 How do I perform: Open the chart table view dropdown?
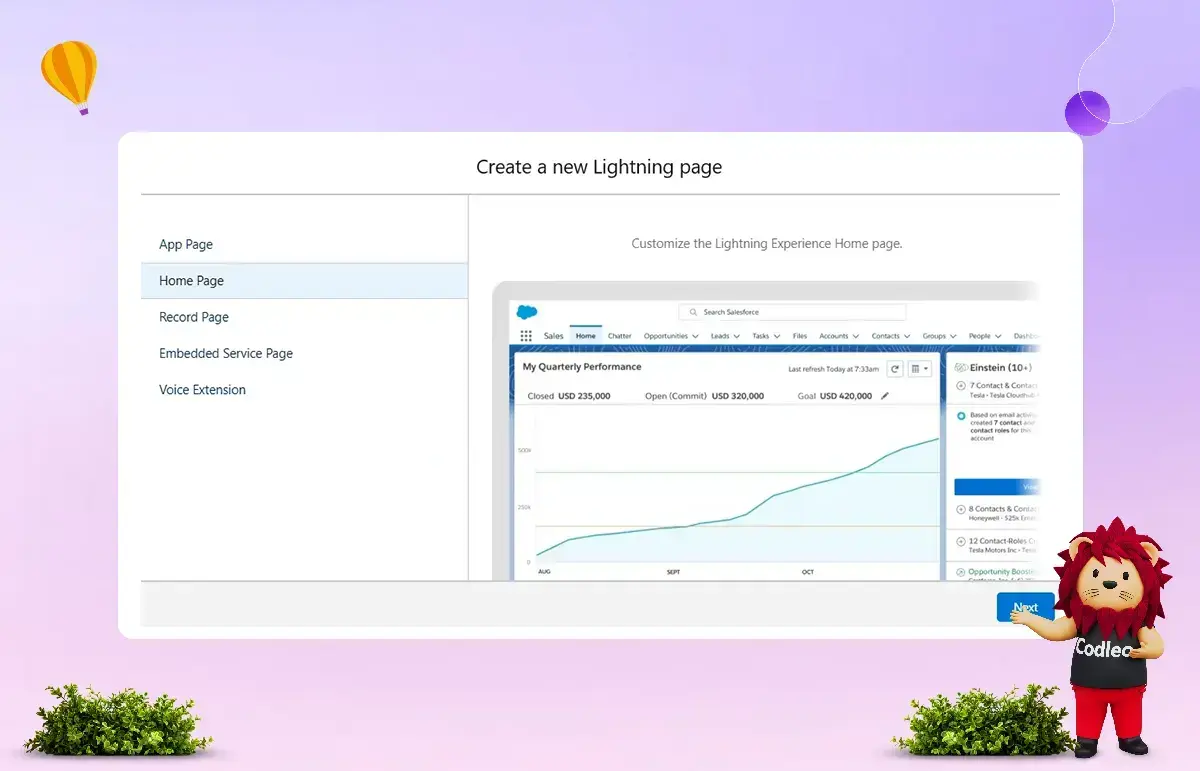coord(920,369)
